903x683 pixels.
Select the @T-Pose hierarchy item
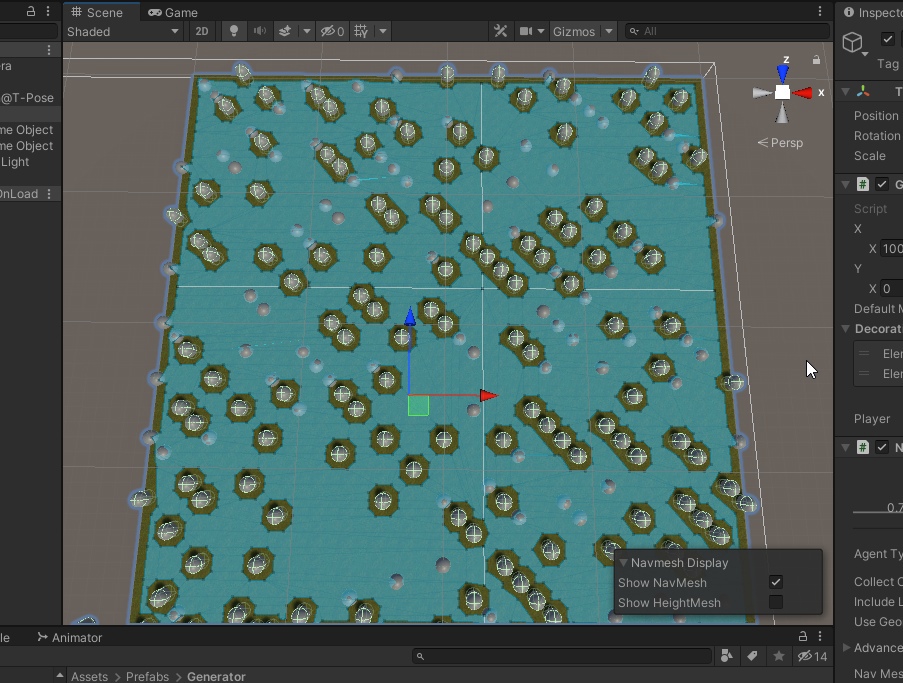27,98
